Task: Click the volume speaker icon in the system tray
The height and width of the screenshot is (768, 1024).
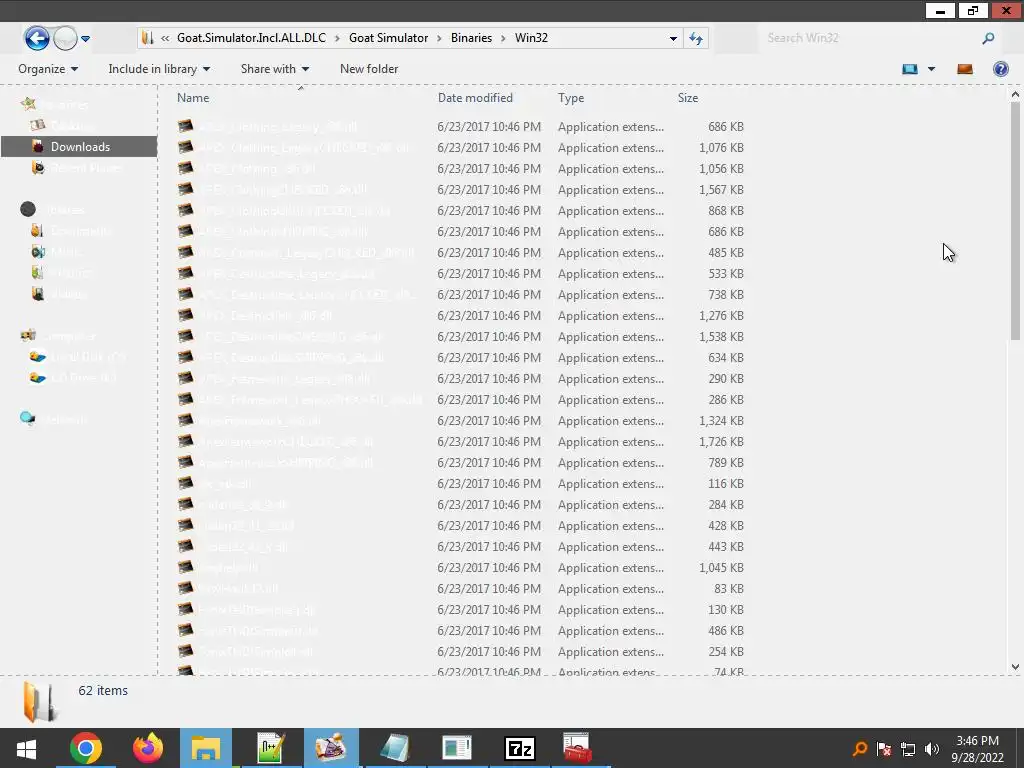Action: click(932, 749)
